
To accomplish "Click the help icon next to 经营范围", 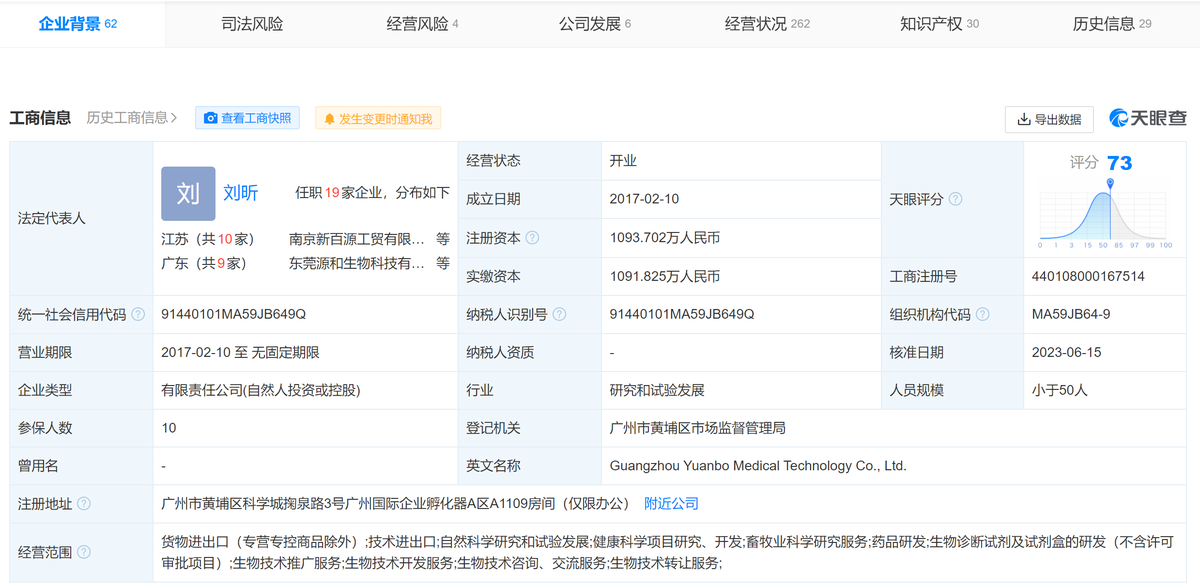I will 84,552.
